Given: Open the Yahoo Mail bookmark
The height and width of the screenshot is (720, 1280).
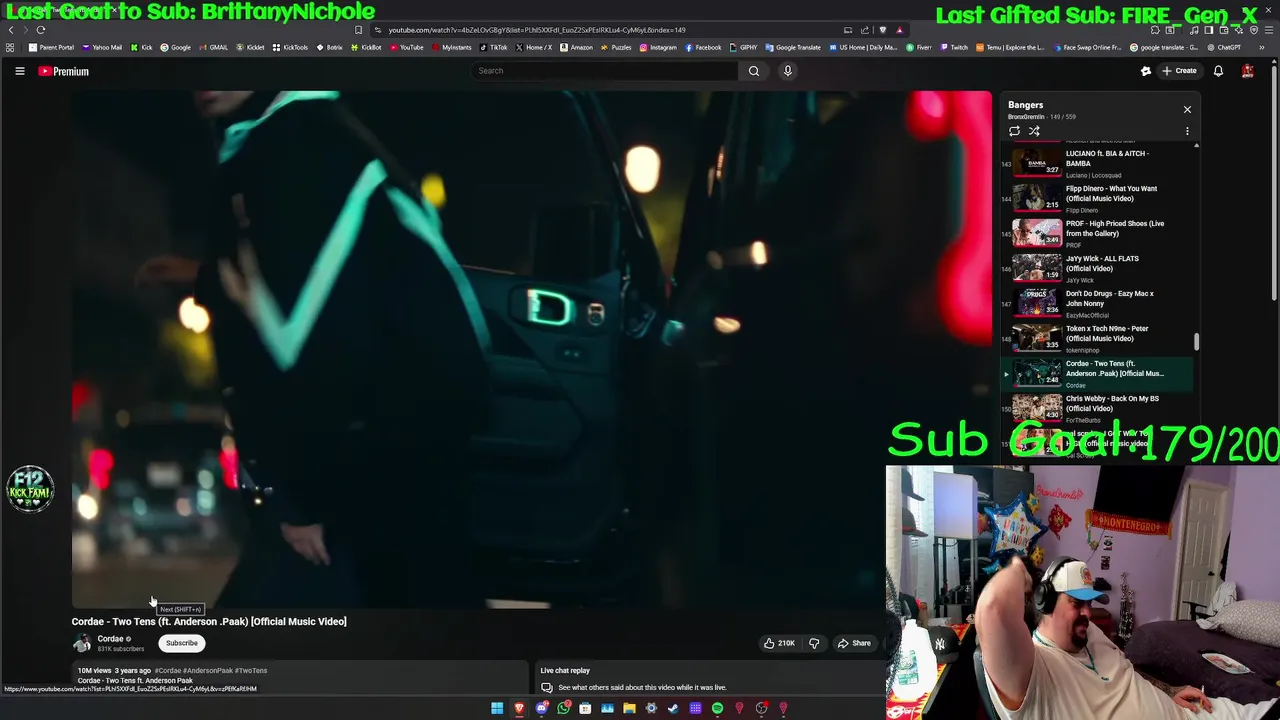Looking at the screenshot, I should coord(102,47).
